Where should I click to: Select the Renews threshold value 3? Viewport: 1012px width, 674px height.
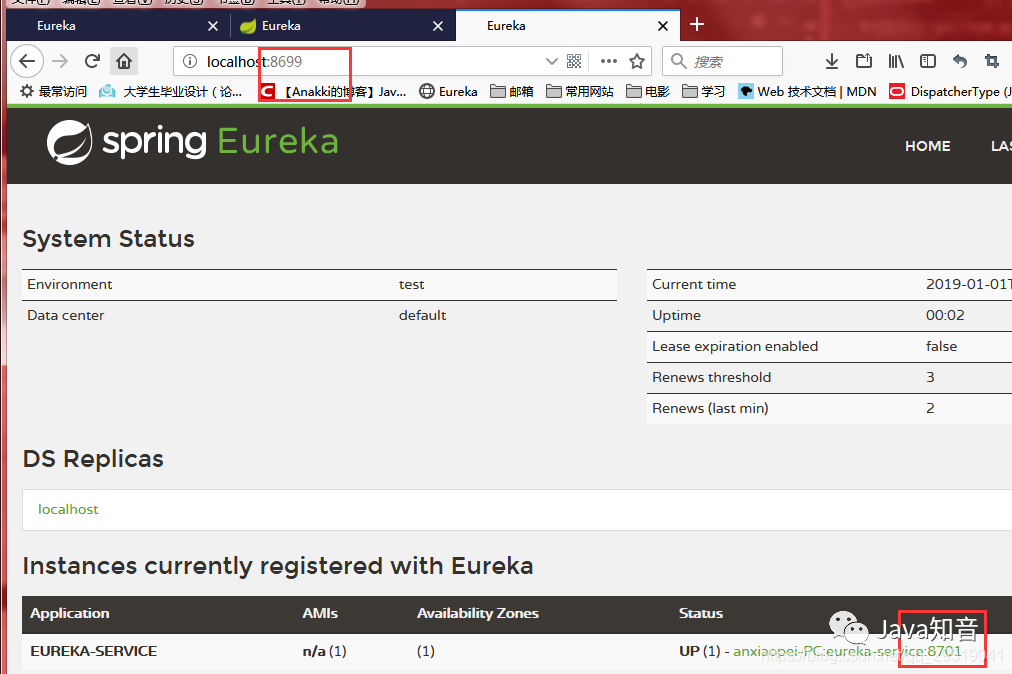click(x=930, y=377)
